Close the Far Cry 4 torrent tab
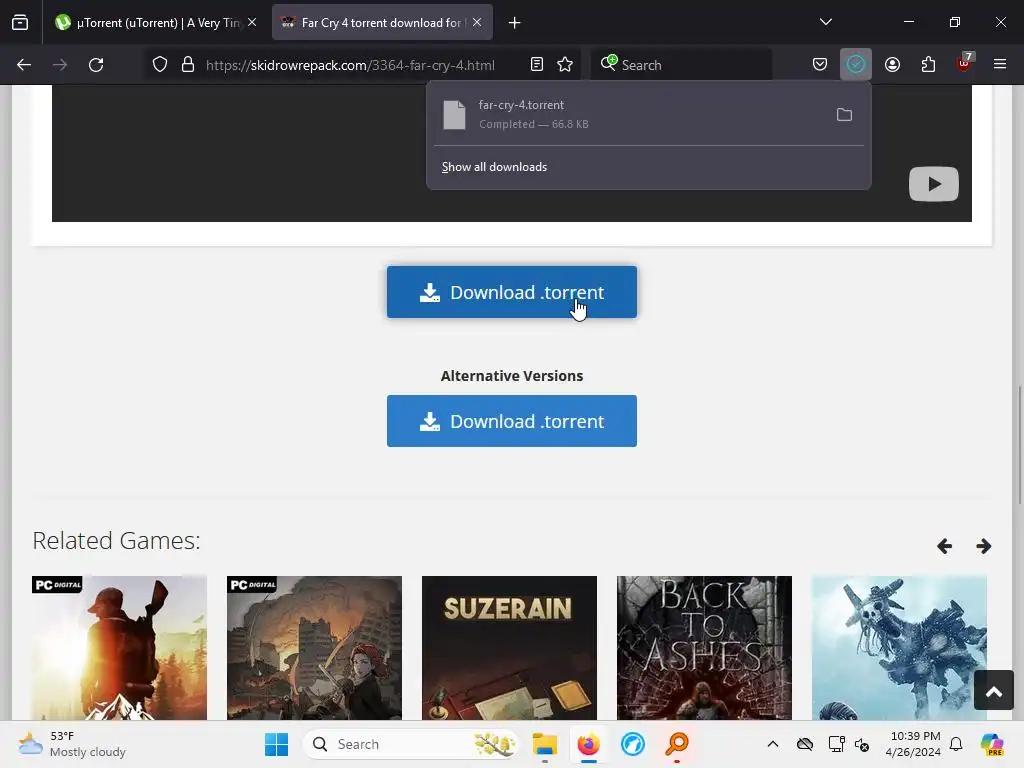 pos(477,22)
